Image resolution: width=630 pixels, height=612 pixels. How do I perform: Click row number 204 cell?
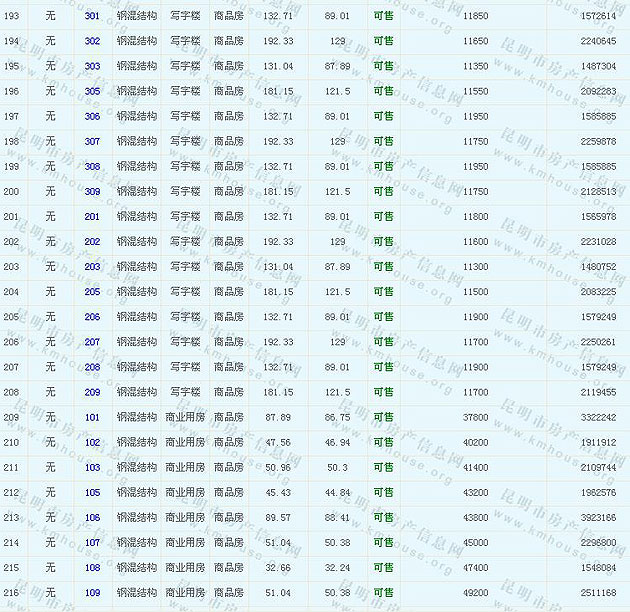[x=12, y=292]
